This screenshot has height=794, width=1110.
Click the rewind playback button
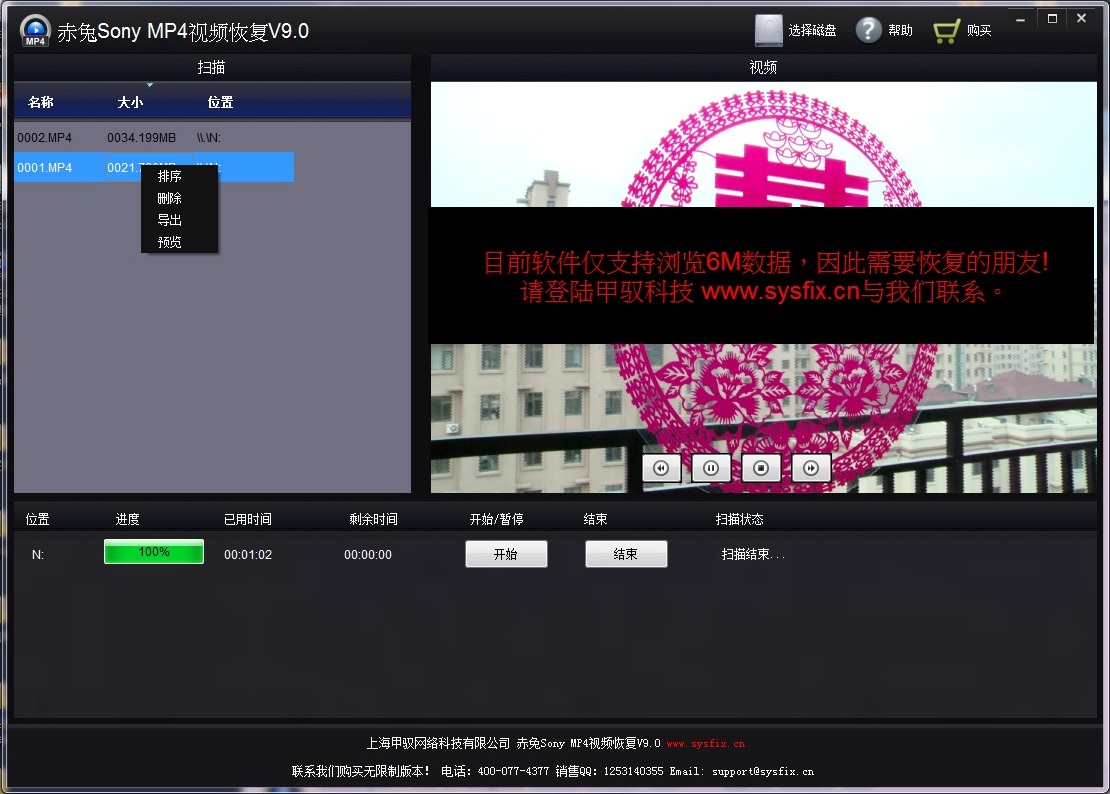click(x=661, y=468)
